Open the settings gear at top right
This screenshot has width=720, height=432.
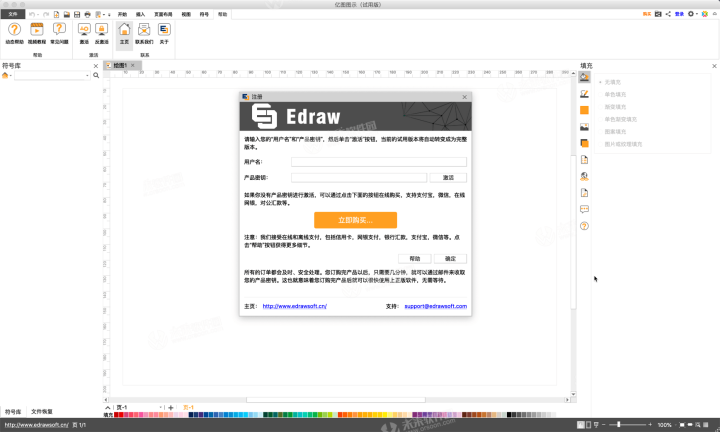coord(691,14)
